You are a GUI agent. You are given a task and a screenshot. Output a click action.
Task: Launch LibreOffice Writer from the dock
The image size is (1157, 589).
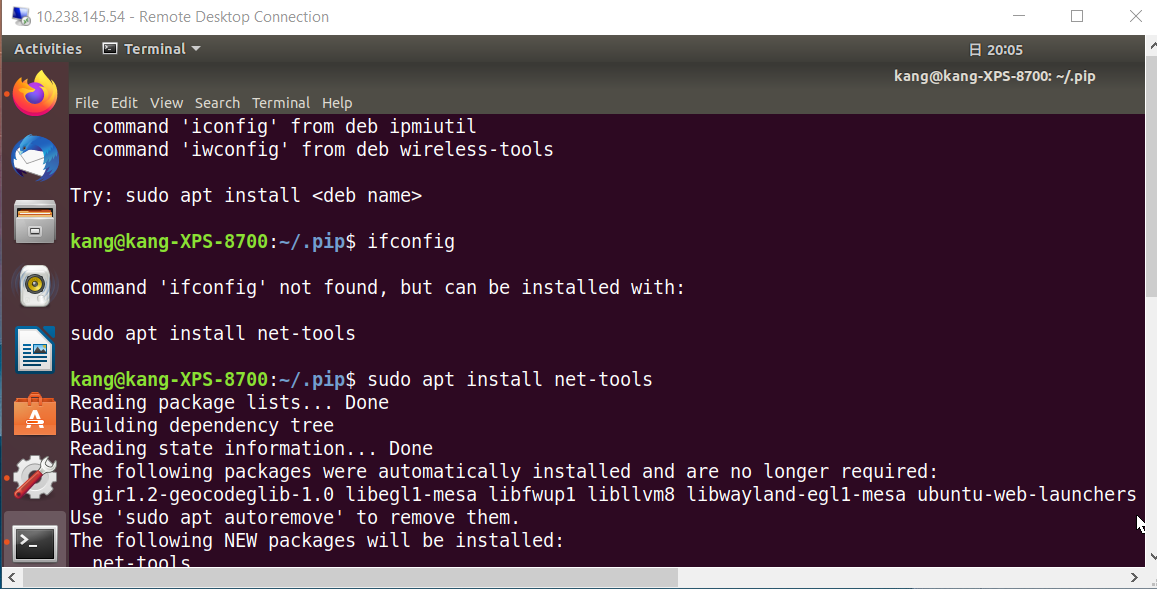pos(35,350)
